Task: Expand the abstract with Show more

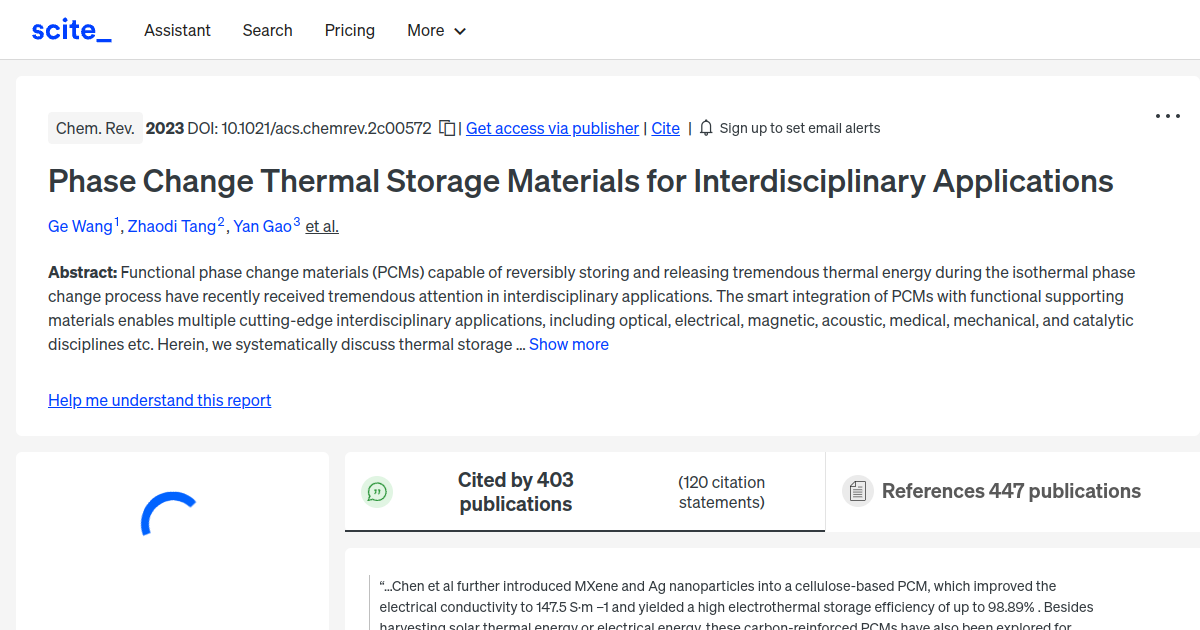Action: click(x=568, y=344)
